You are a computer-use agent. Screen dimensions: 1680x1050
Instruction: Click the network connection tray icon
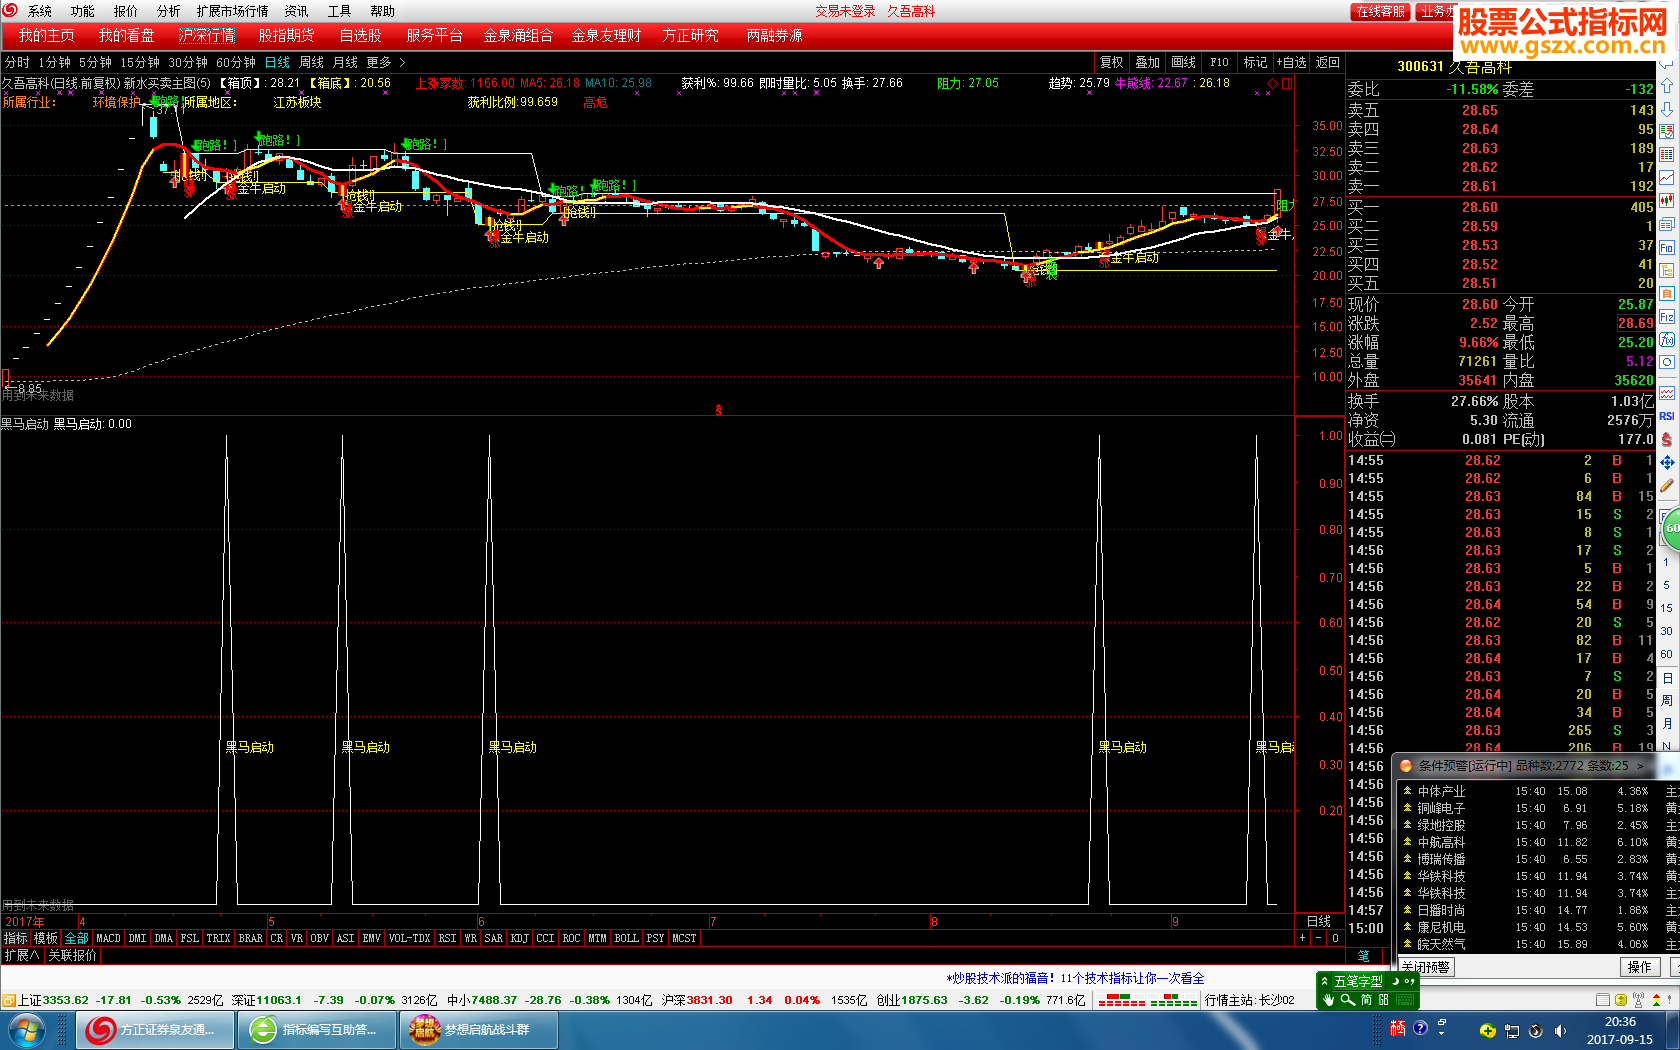(x=1512, y=1030)
